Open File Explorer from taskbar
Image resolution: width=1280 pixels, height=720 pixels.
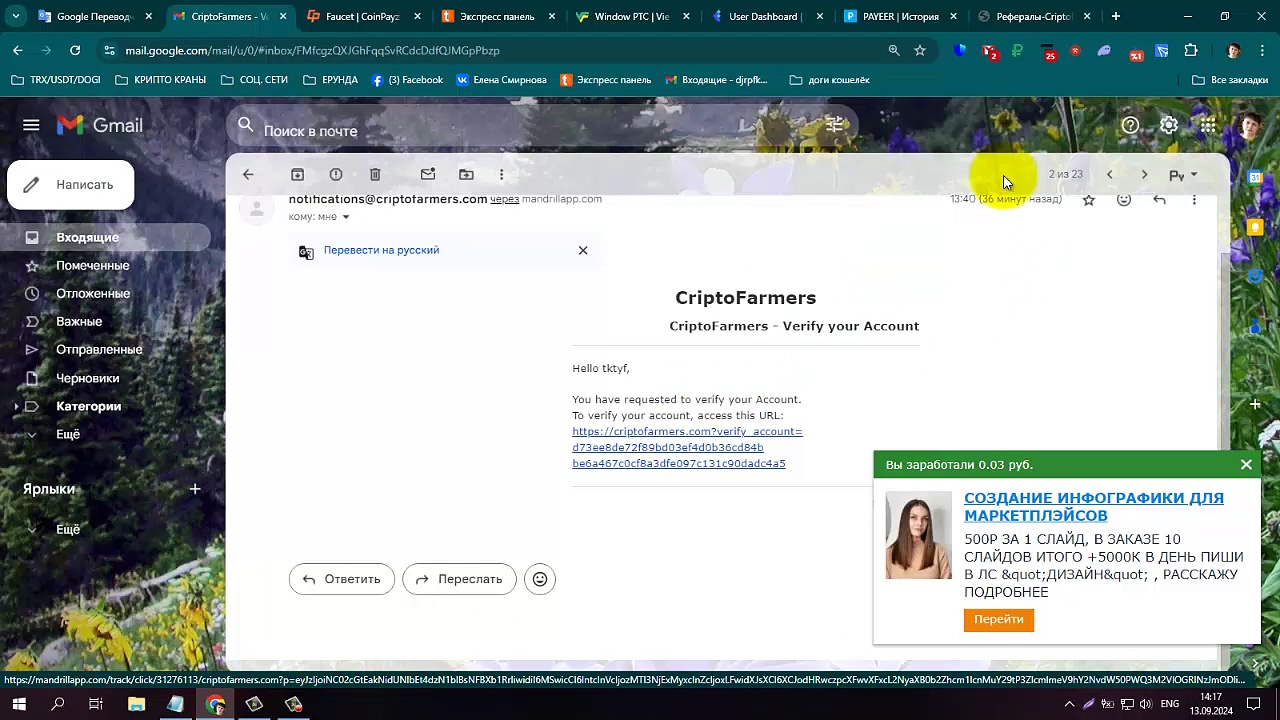coord(136,705)
